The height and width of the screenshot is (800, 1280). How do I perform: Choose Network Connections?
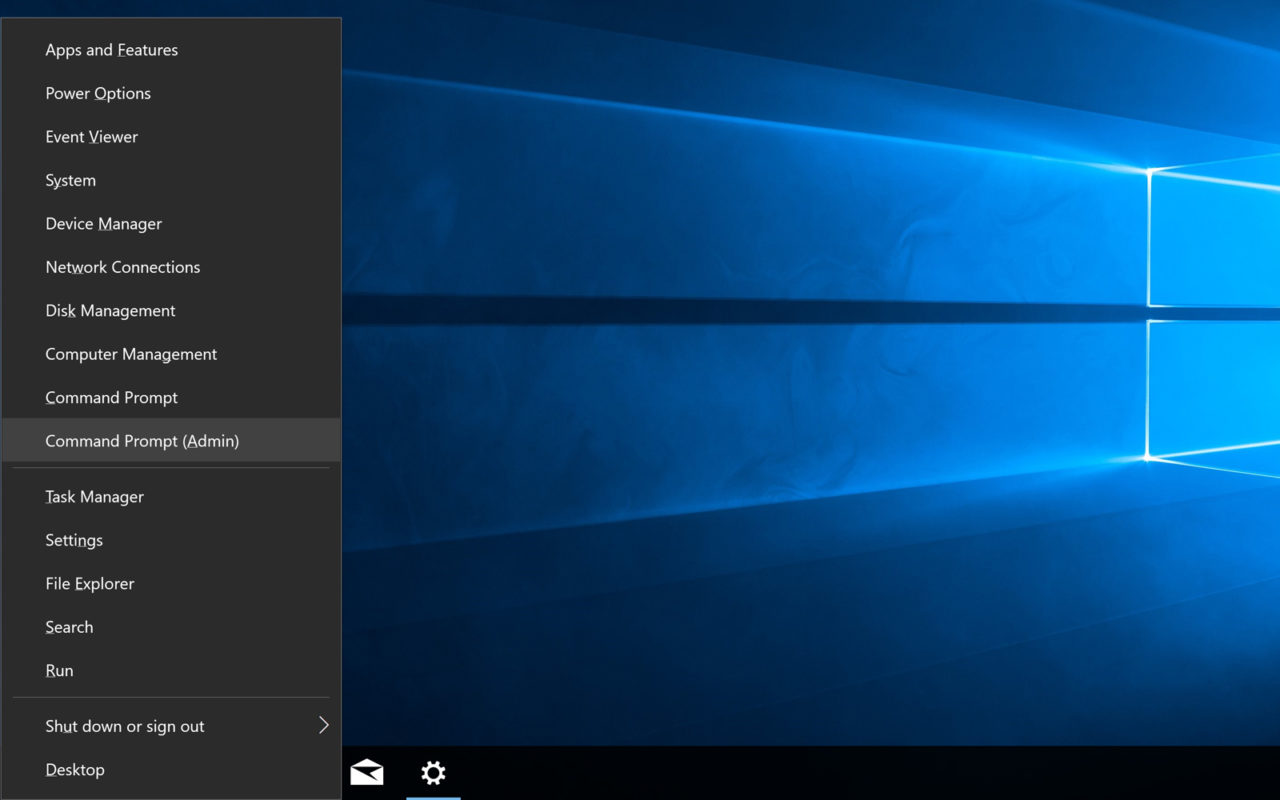[123, 267]
